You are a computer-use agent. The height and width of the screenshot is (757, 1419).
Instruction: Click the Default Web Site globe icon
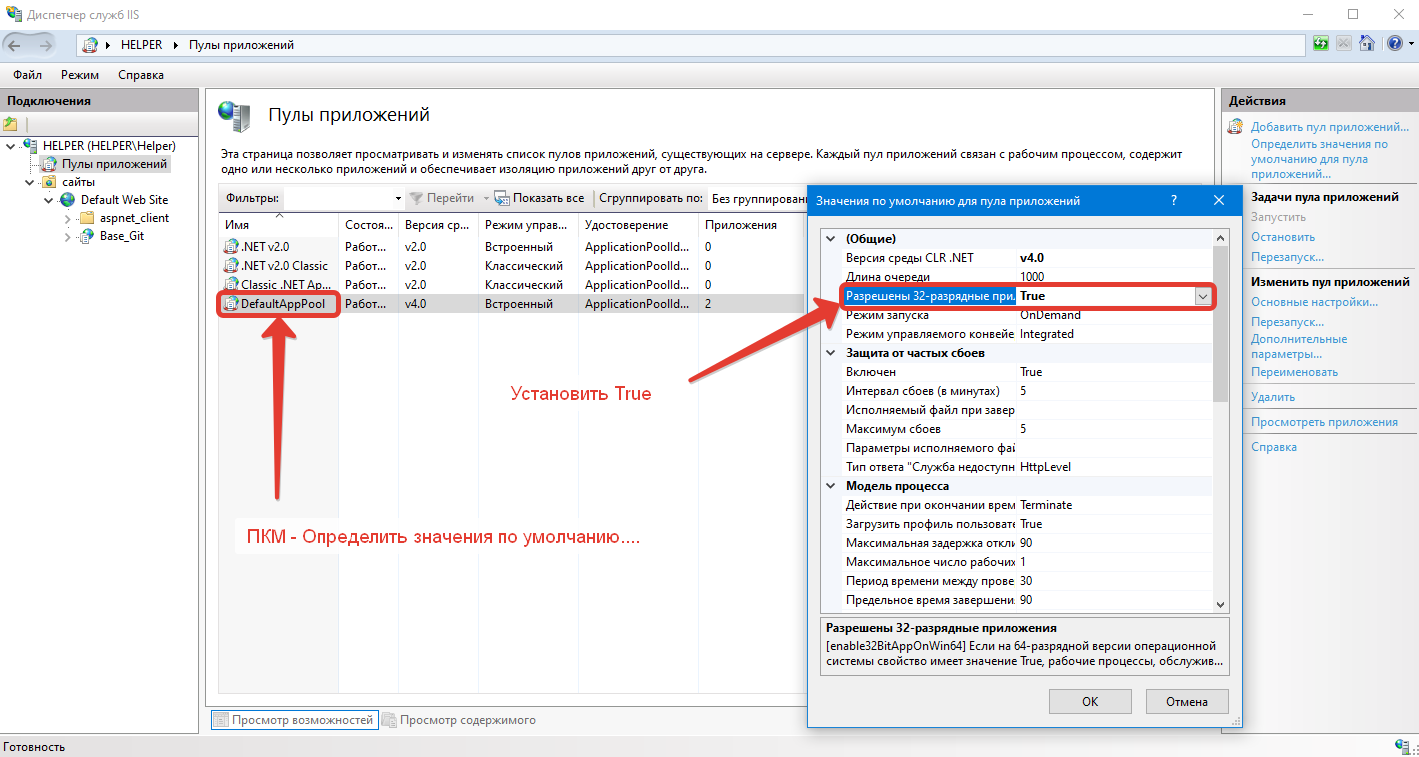(68, 199)
